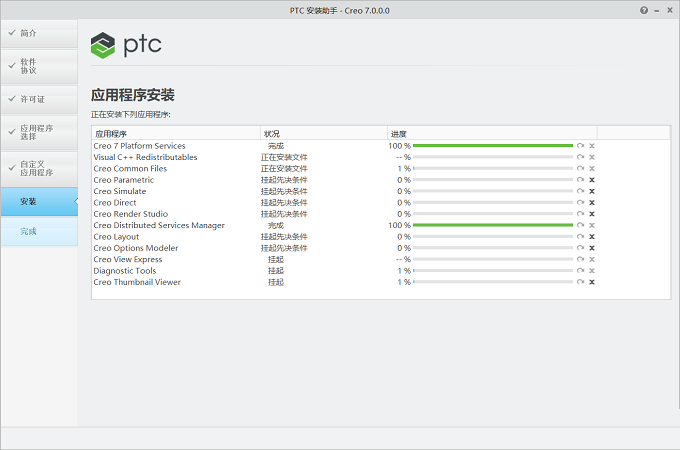Cancel Creo Render Studio installation

click(592, 214)
